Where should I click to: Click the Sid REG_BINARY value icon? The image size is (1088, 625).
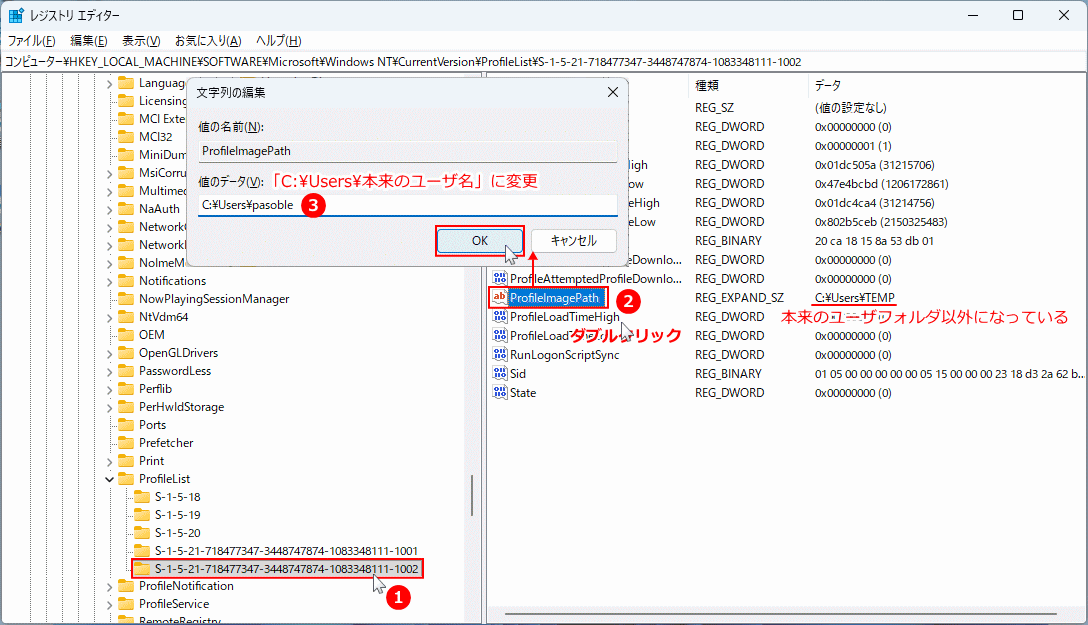click(x=500, y=373)
